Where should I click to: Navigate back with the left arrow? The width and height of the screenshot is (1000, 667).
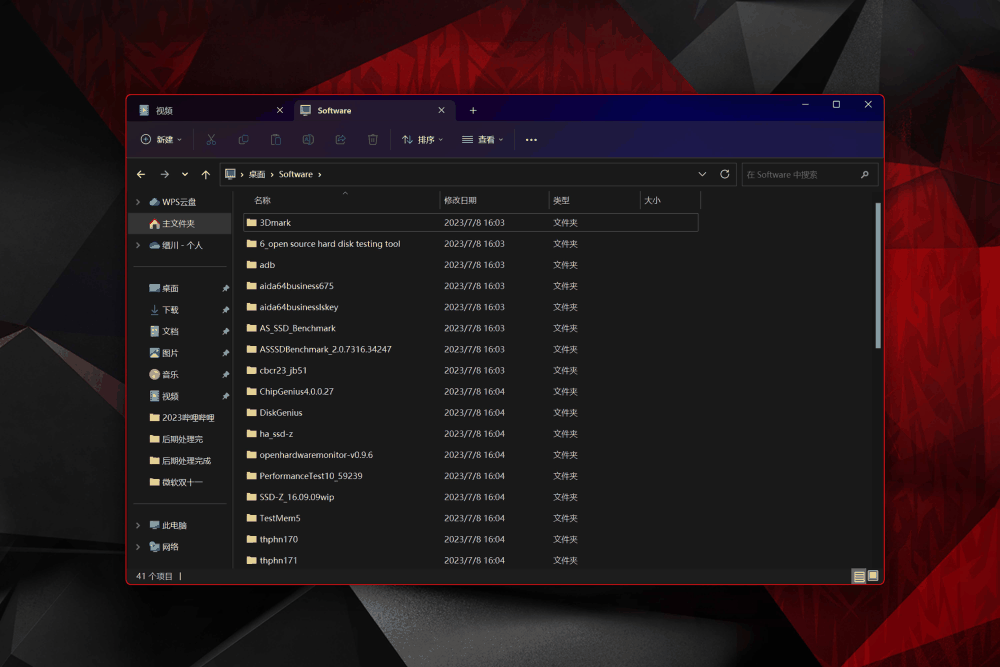coord(141,174)
